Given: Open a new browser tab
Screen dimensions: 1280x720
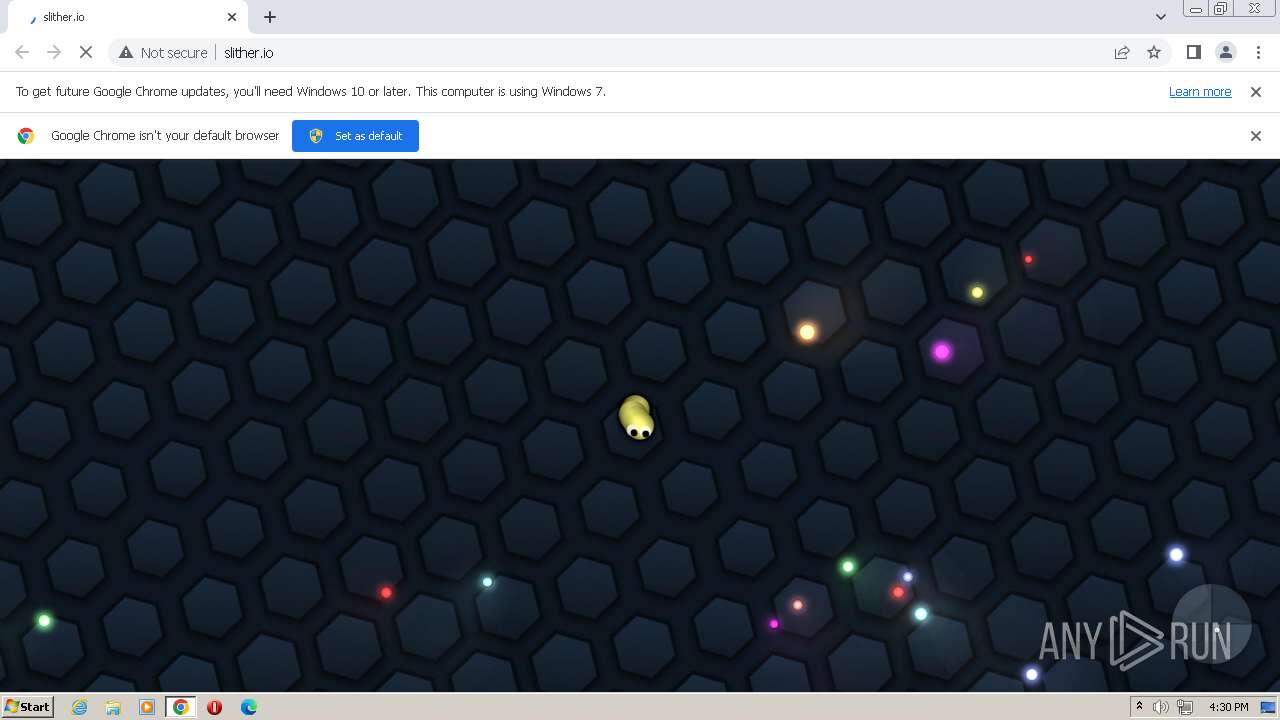Looking at the screenshot, I should tap(270, 17).
